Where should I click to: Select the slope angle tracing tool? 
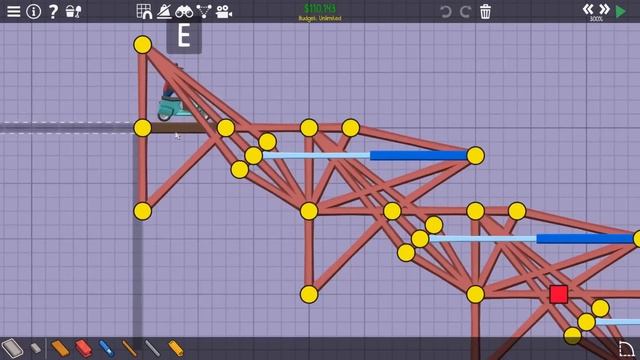tap(164, 11)
